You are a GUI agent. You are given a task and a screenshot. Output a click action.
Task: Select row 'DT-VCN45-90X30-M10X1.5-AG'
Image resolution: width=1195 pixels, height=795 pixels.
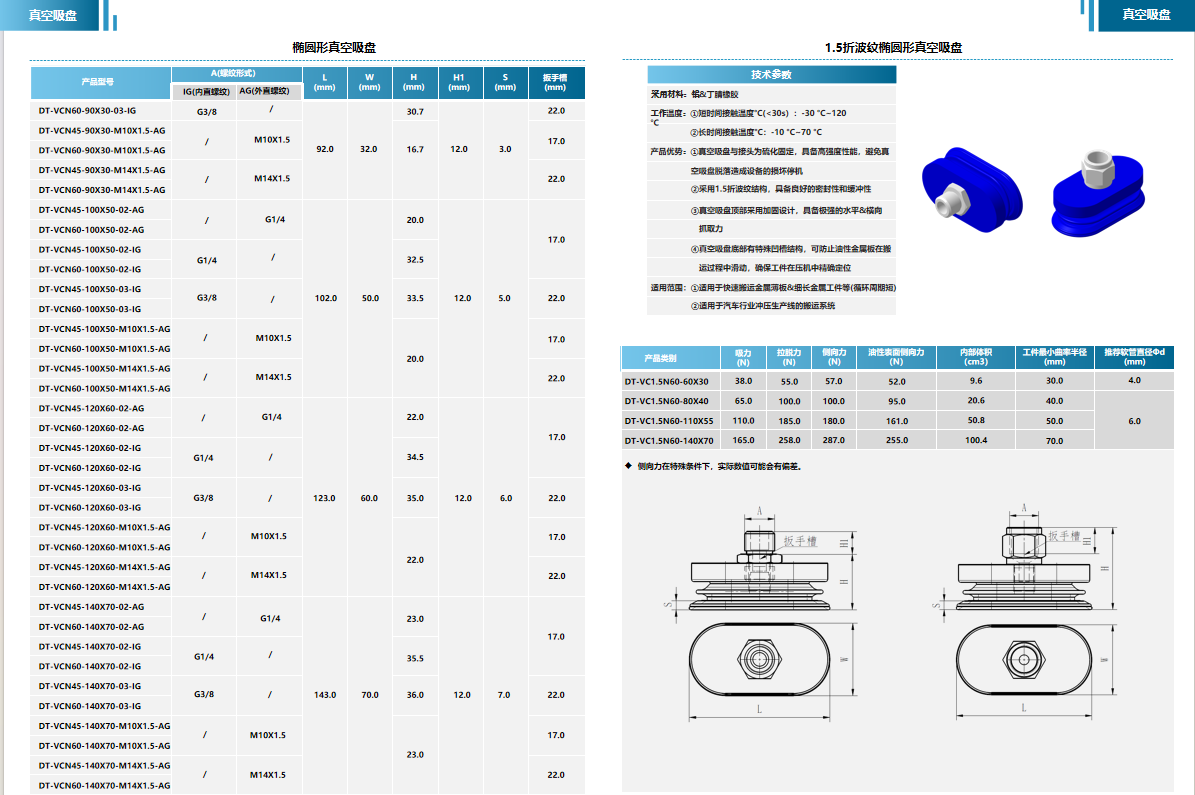click(x=101, y=130)
